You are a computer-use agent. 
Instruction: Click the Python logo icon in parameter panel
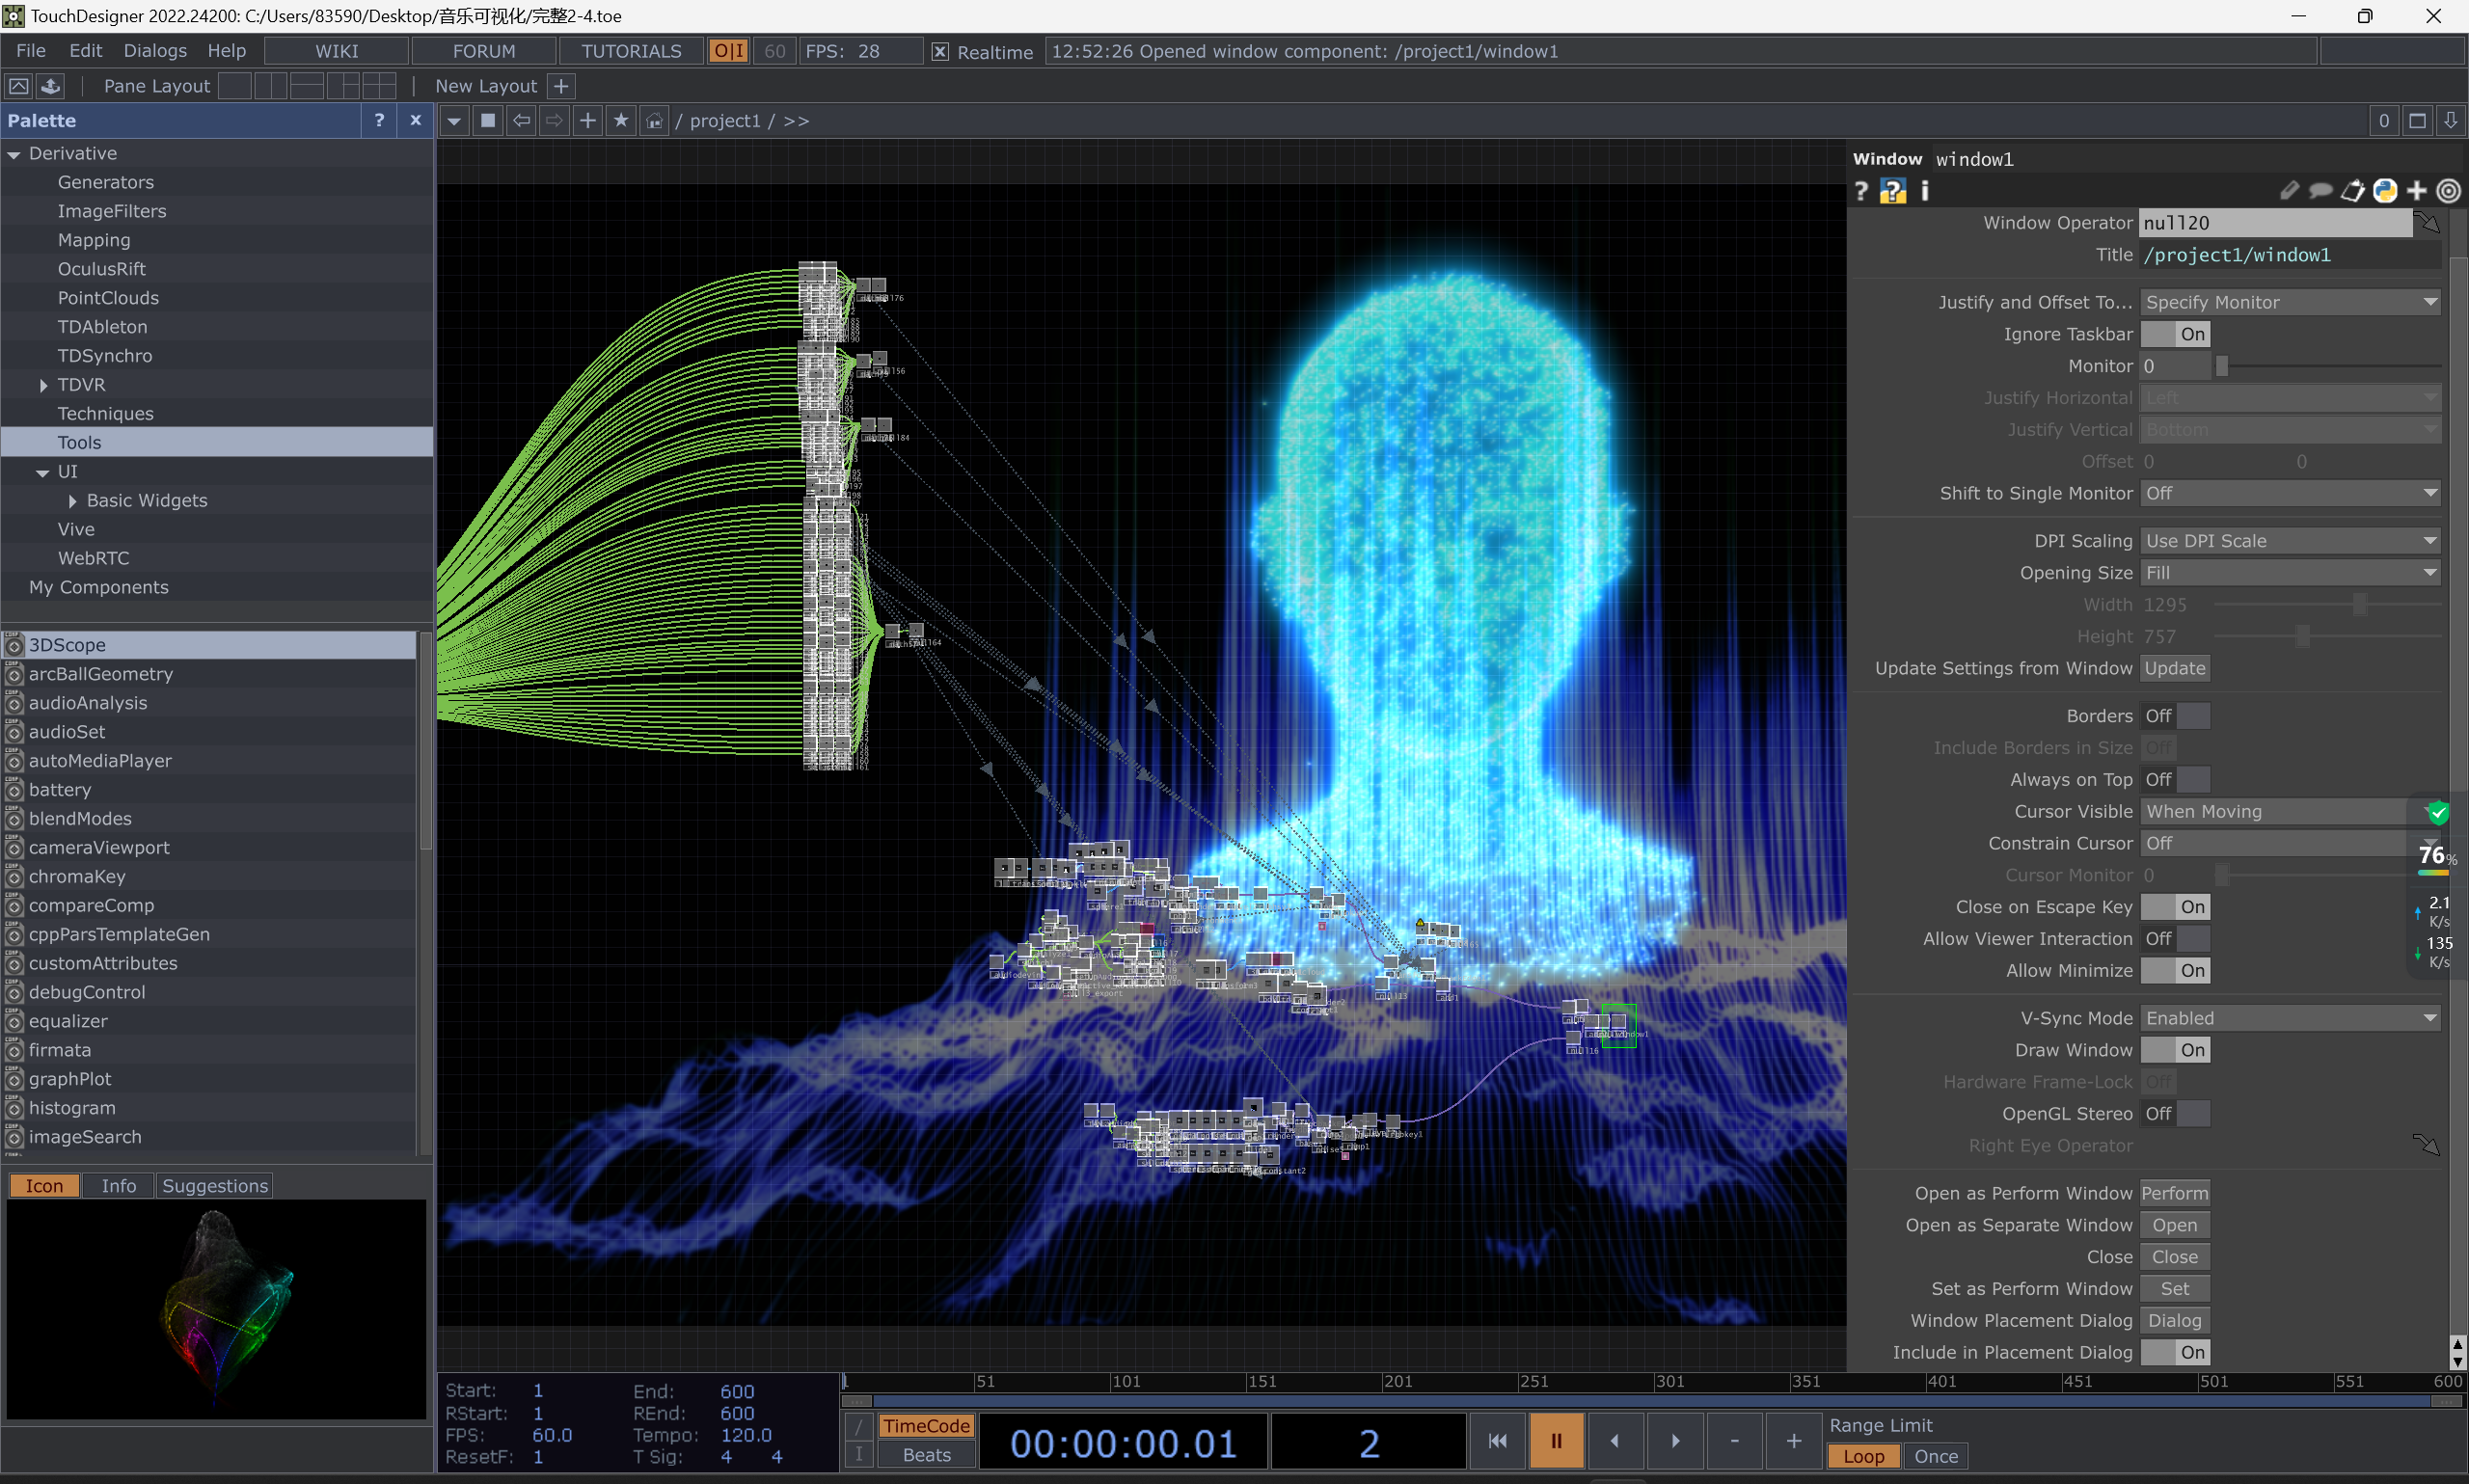(x=2385, y=191)
